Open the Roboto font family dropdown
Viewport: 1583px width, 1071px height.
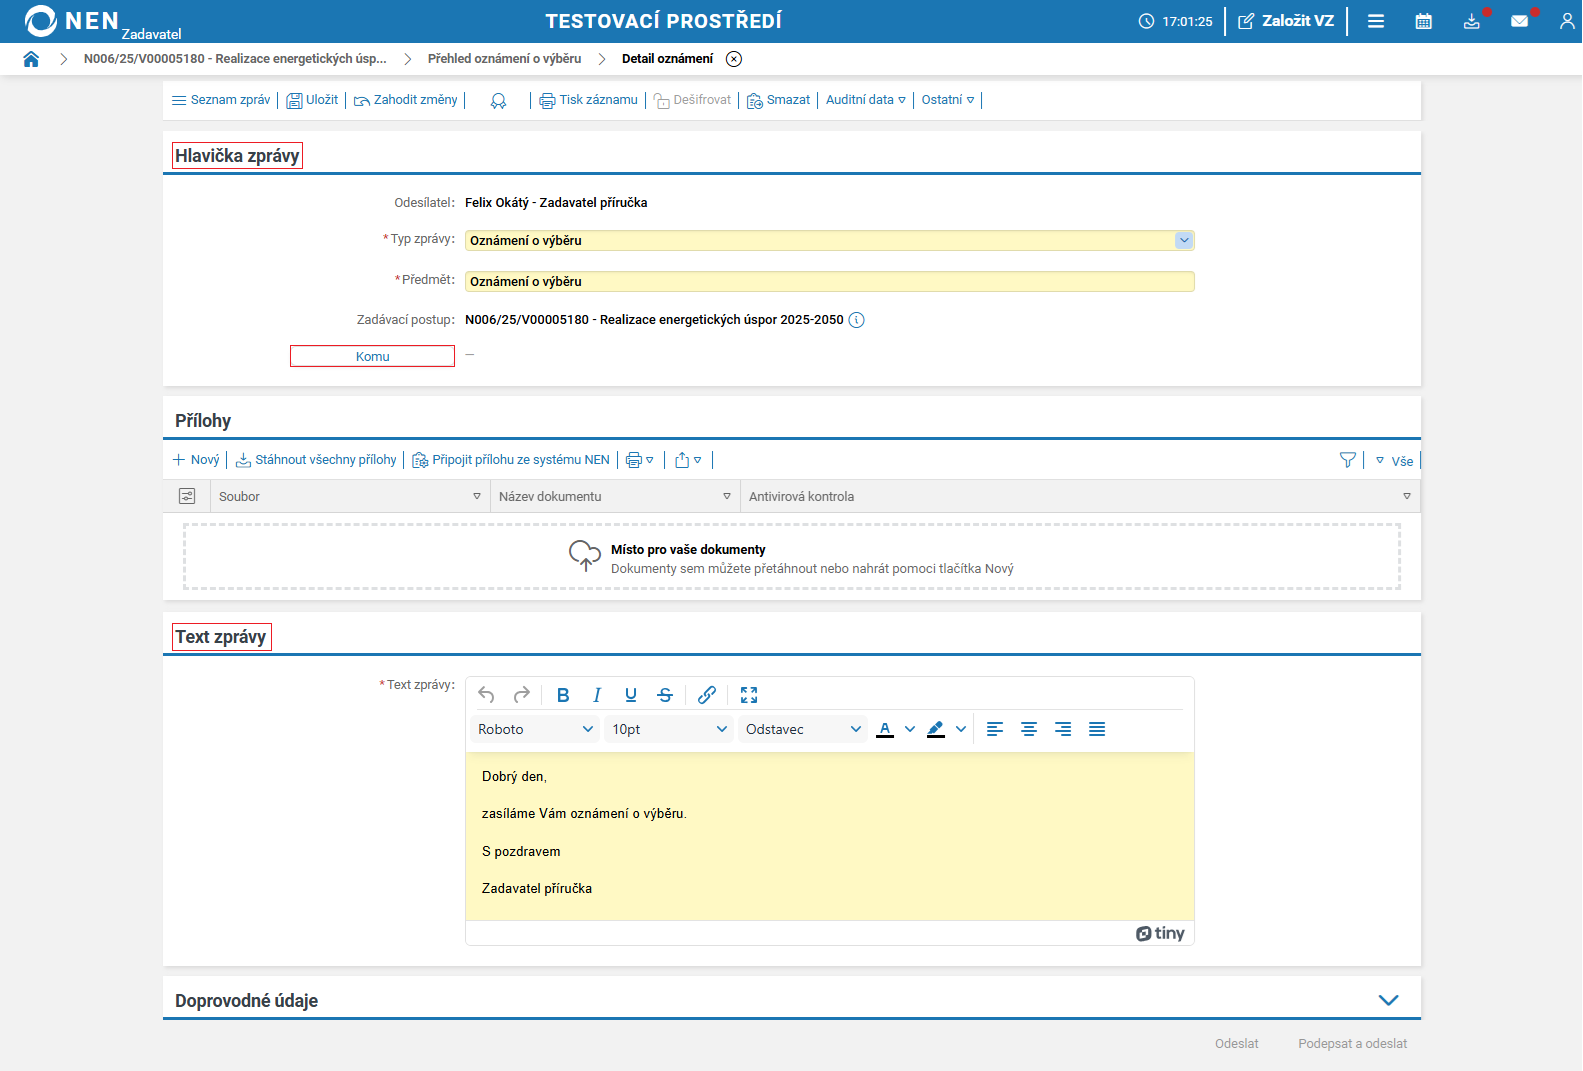coord(535,729)
